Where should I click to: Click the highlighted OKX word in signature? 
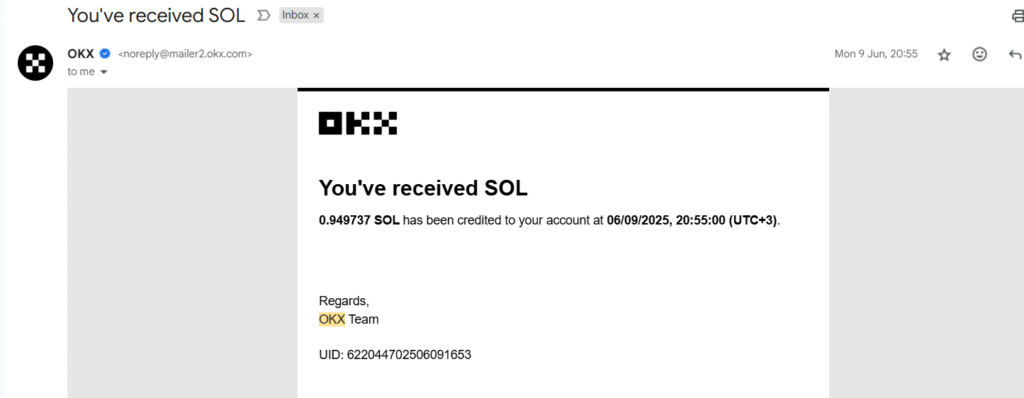tap(332, 320)
